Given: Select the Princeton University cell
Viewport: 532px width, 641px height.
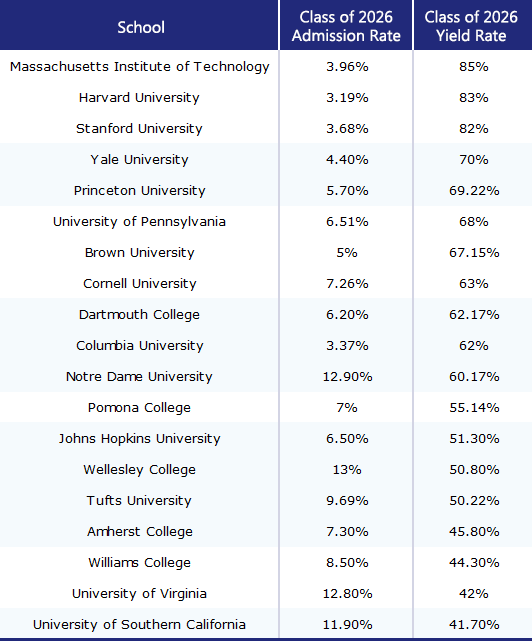Looking at the screenshot, I should (139, 191).
